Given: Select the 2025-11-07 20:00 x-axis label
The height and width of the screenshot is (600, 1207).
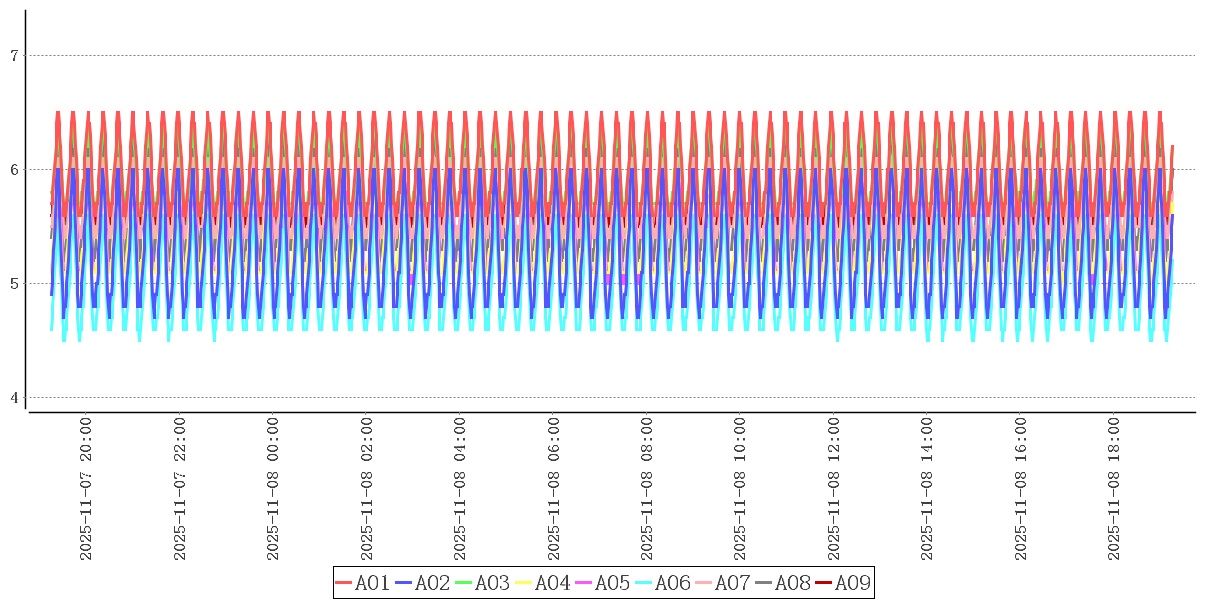Looking at the screenshot, I should pos(86,490).
